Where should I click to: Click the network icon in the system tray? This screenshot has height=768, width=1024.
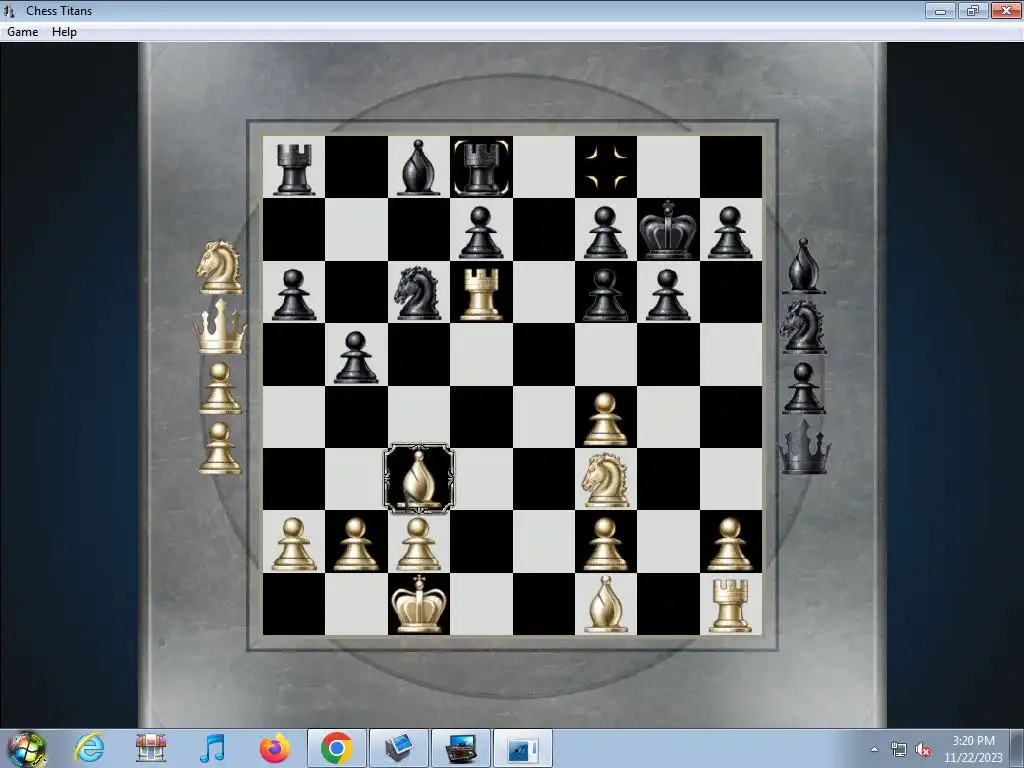[899, 750]
